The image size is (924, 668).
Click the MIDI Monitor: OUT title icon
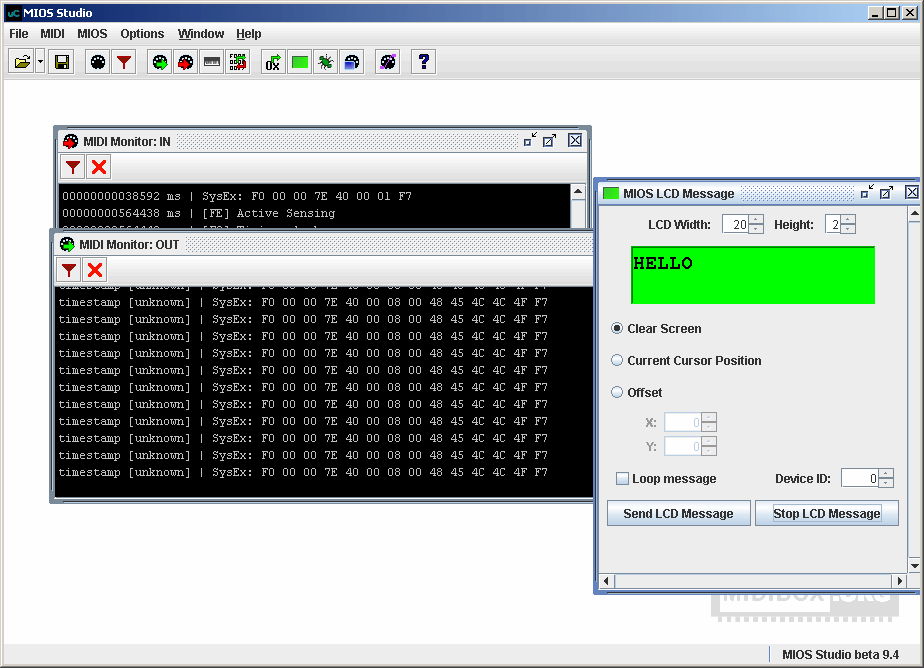coord(67,244)
